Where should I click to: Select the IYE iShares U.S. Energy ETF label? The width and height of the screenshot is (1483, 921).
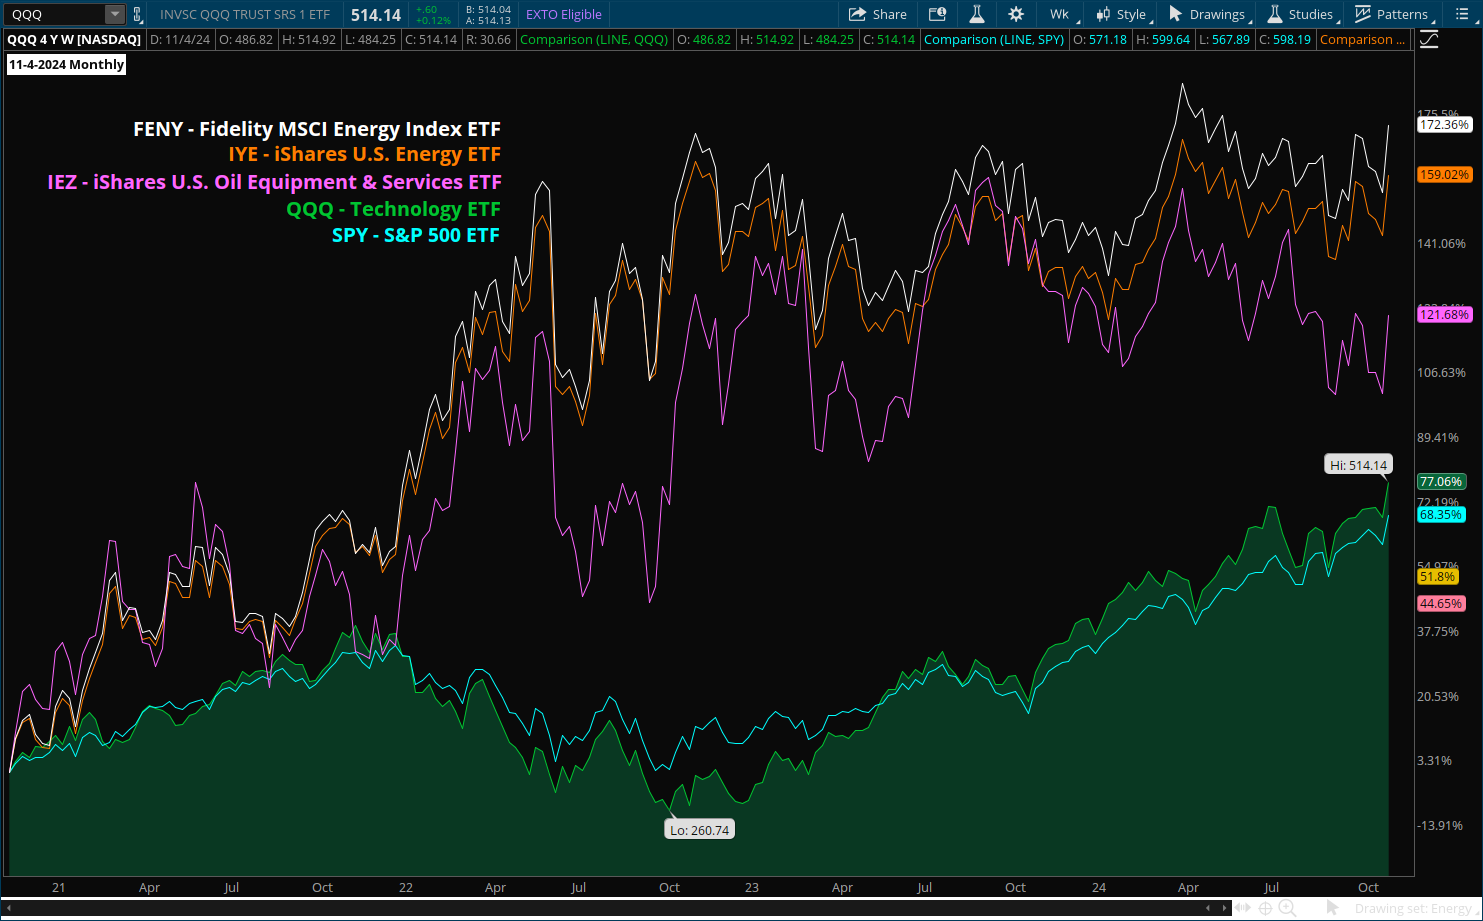click(x=364, y=155)
